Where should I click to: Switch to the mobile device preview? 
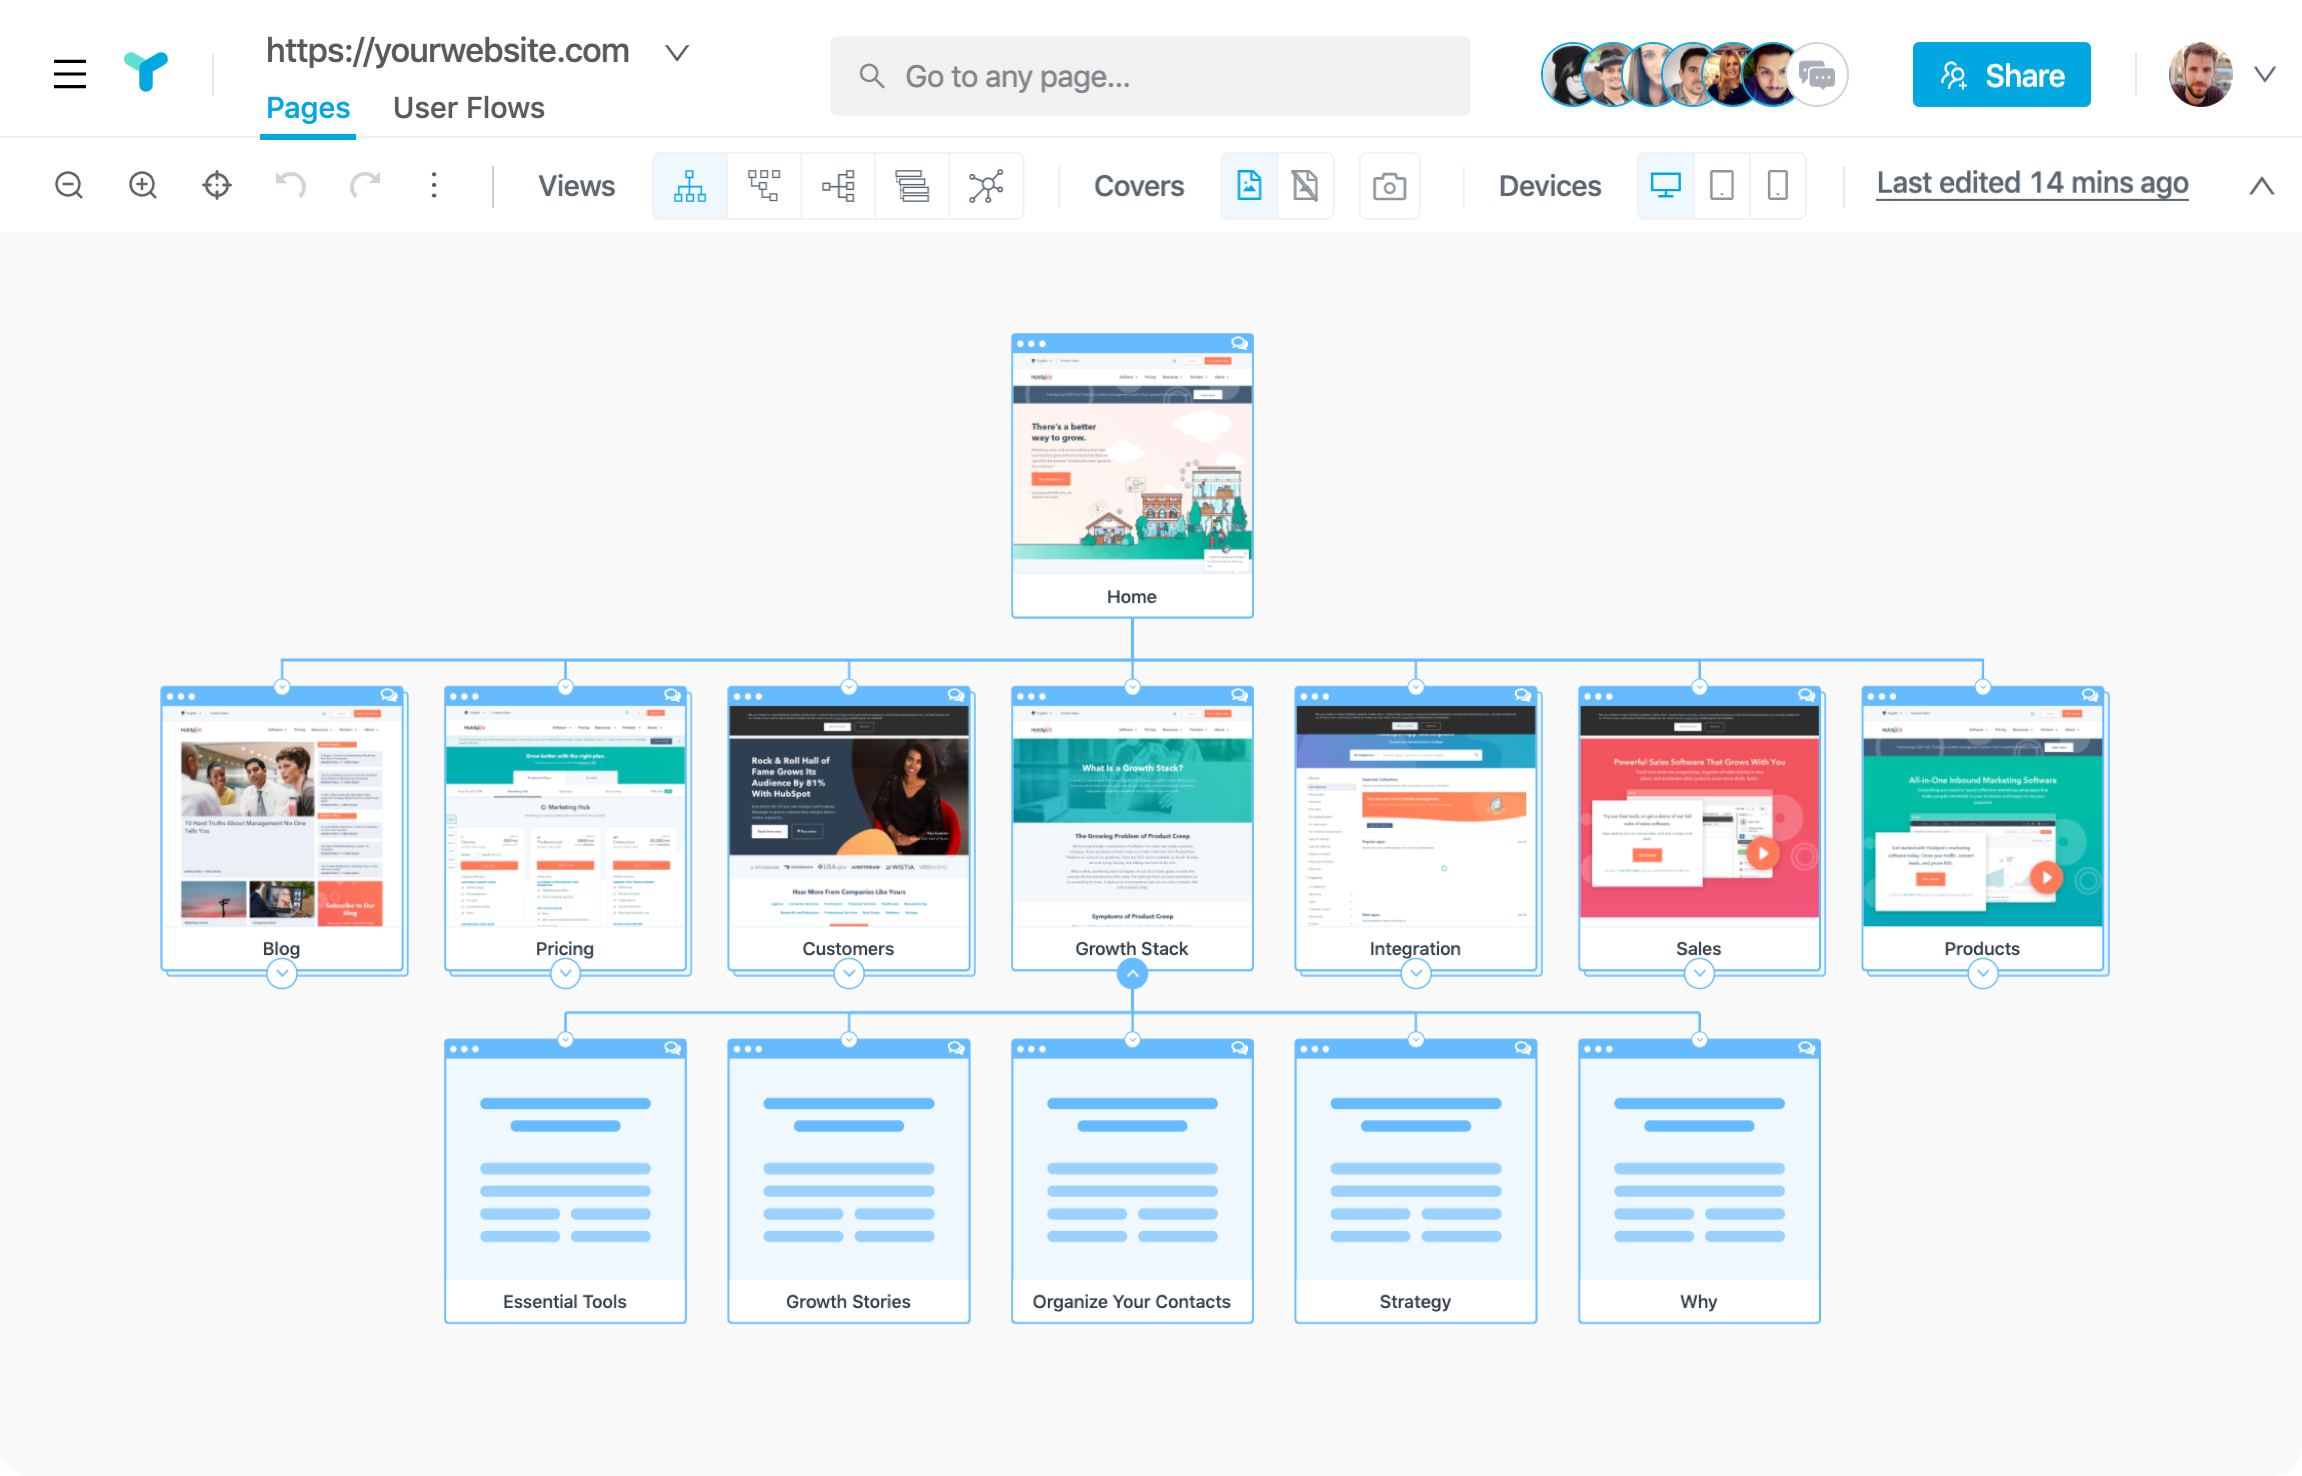pyautogui.click(x=1777, y=186)
